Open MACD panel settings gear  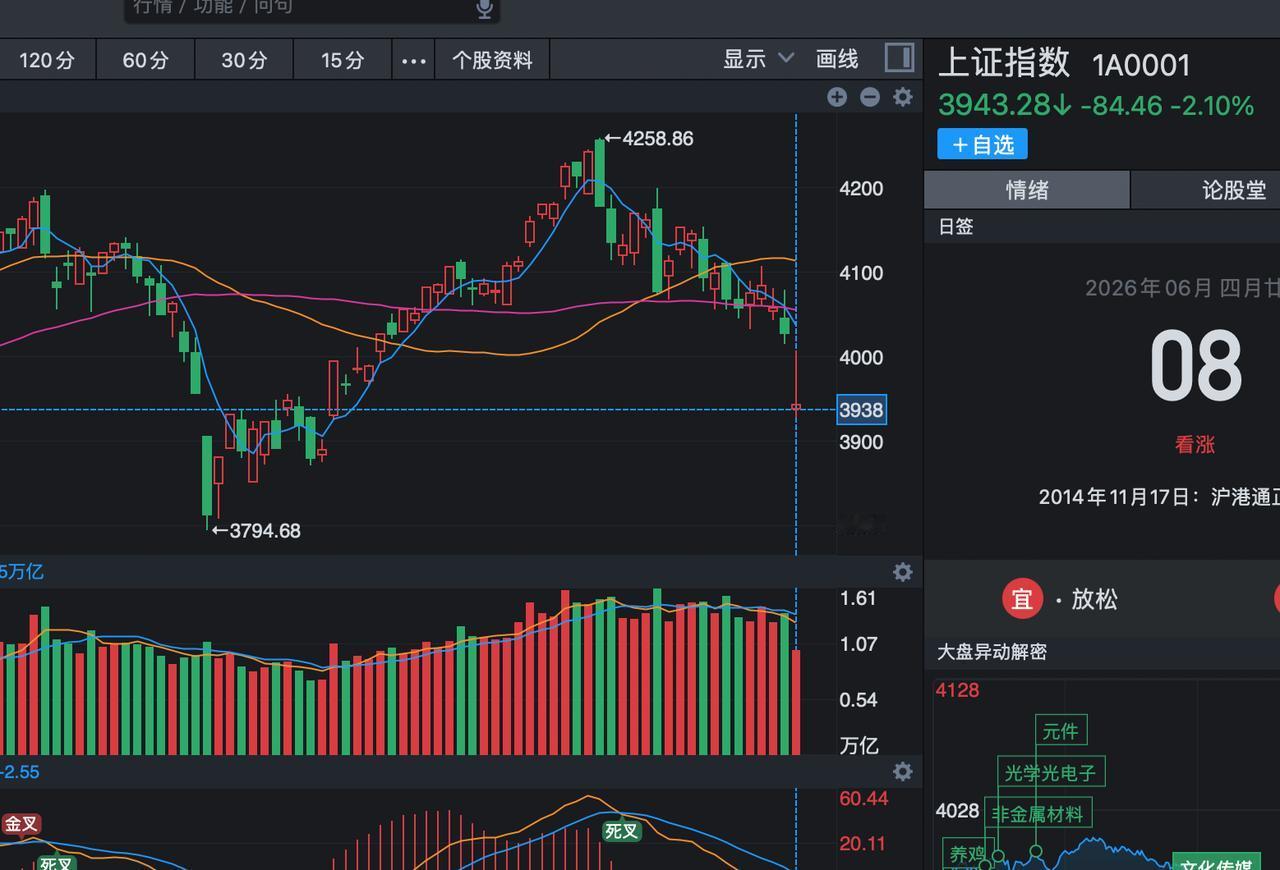click(903, 772)
